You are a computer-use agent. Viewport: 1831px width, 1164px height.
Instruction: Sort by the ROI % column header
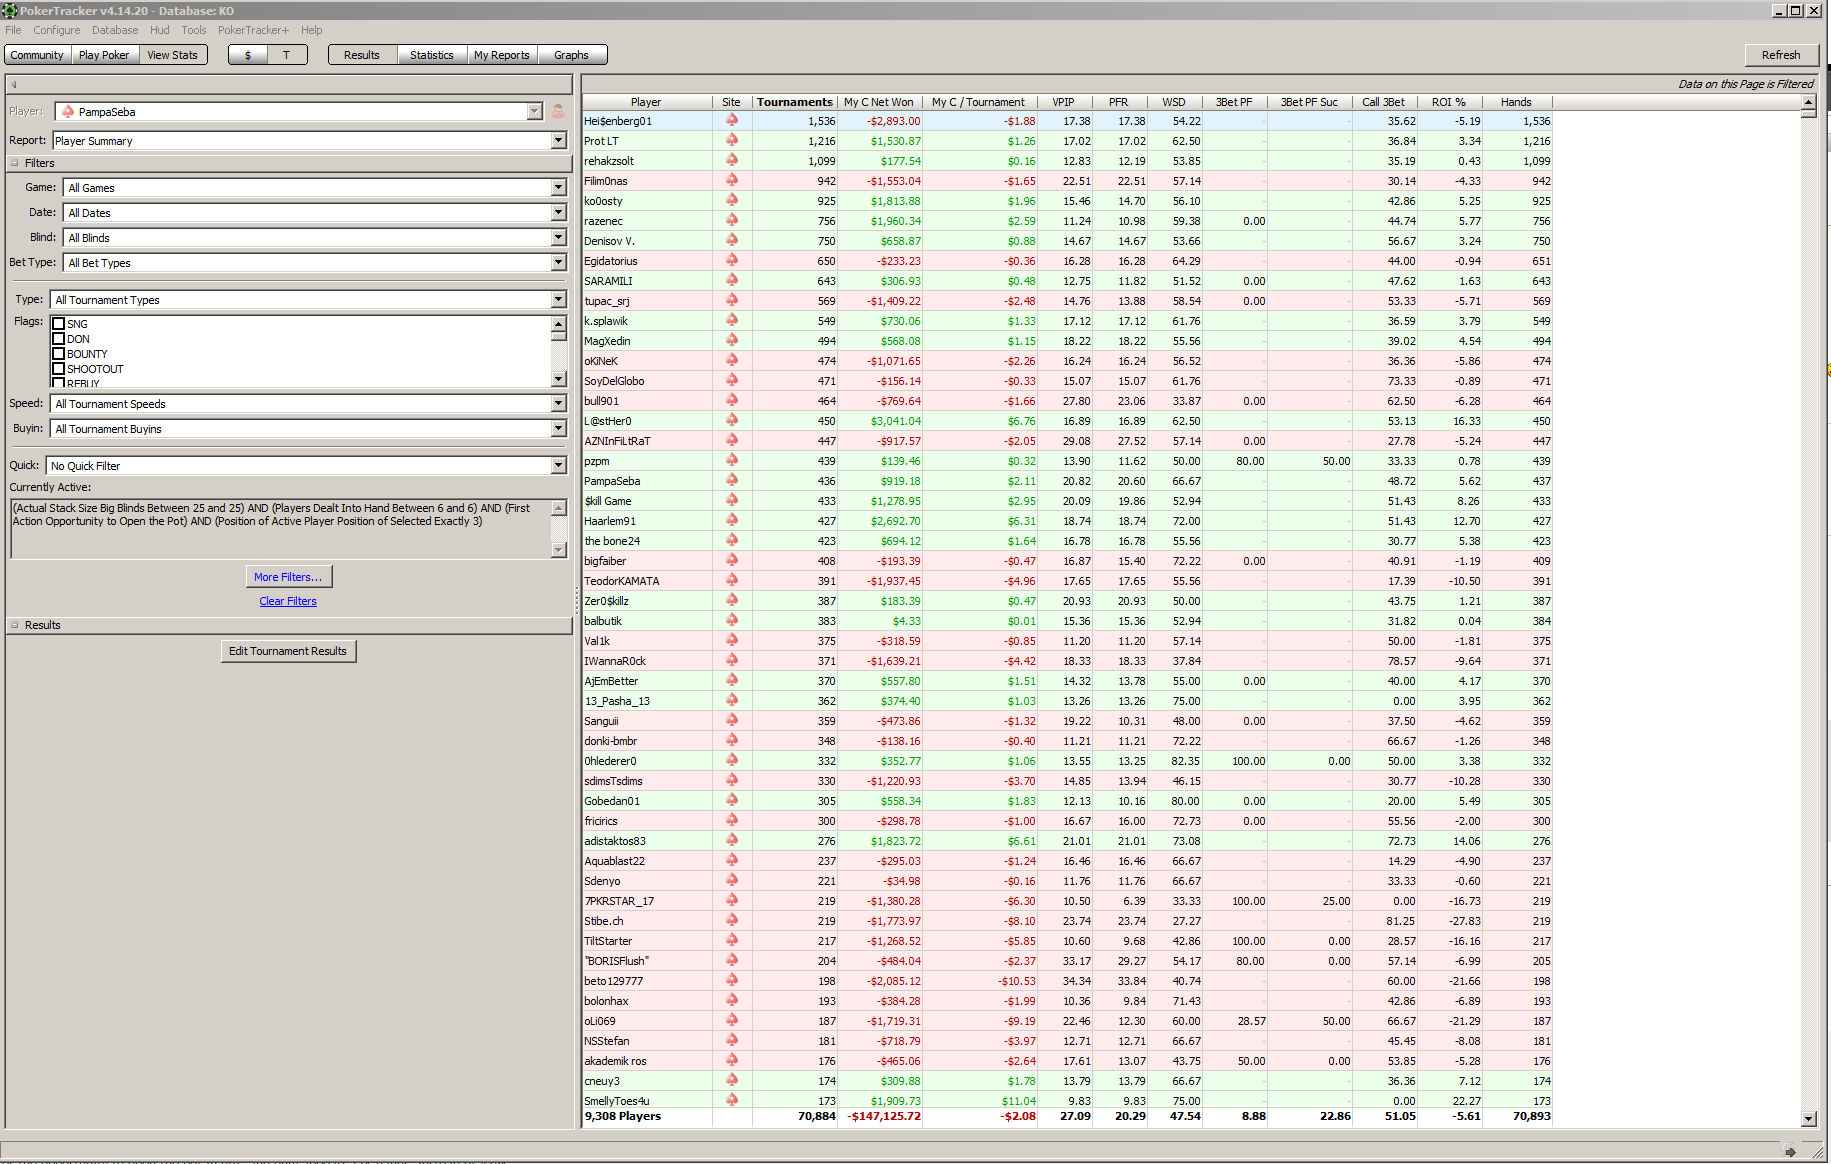click(1449, 102)
